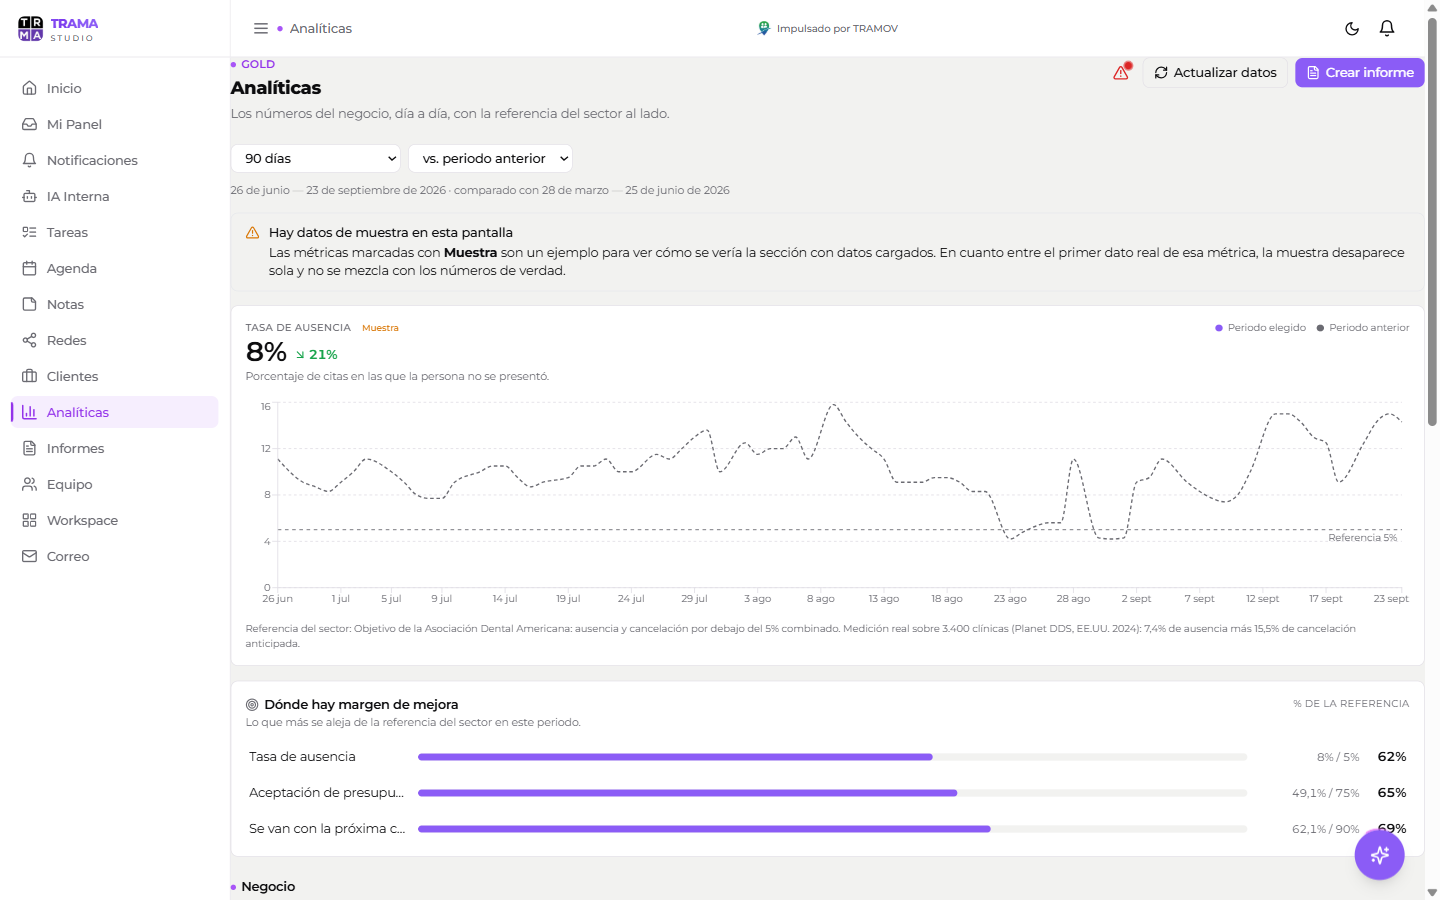Click the red warning alert icon
1440x900 pixels.
[1121, 73]
